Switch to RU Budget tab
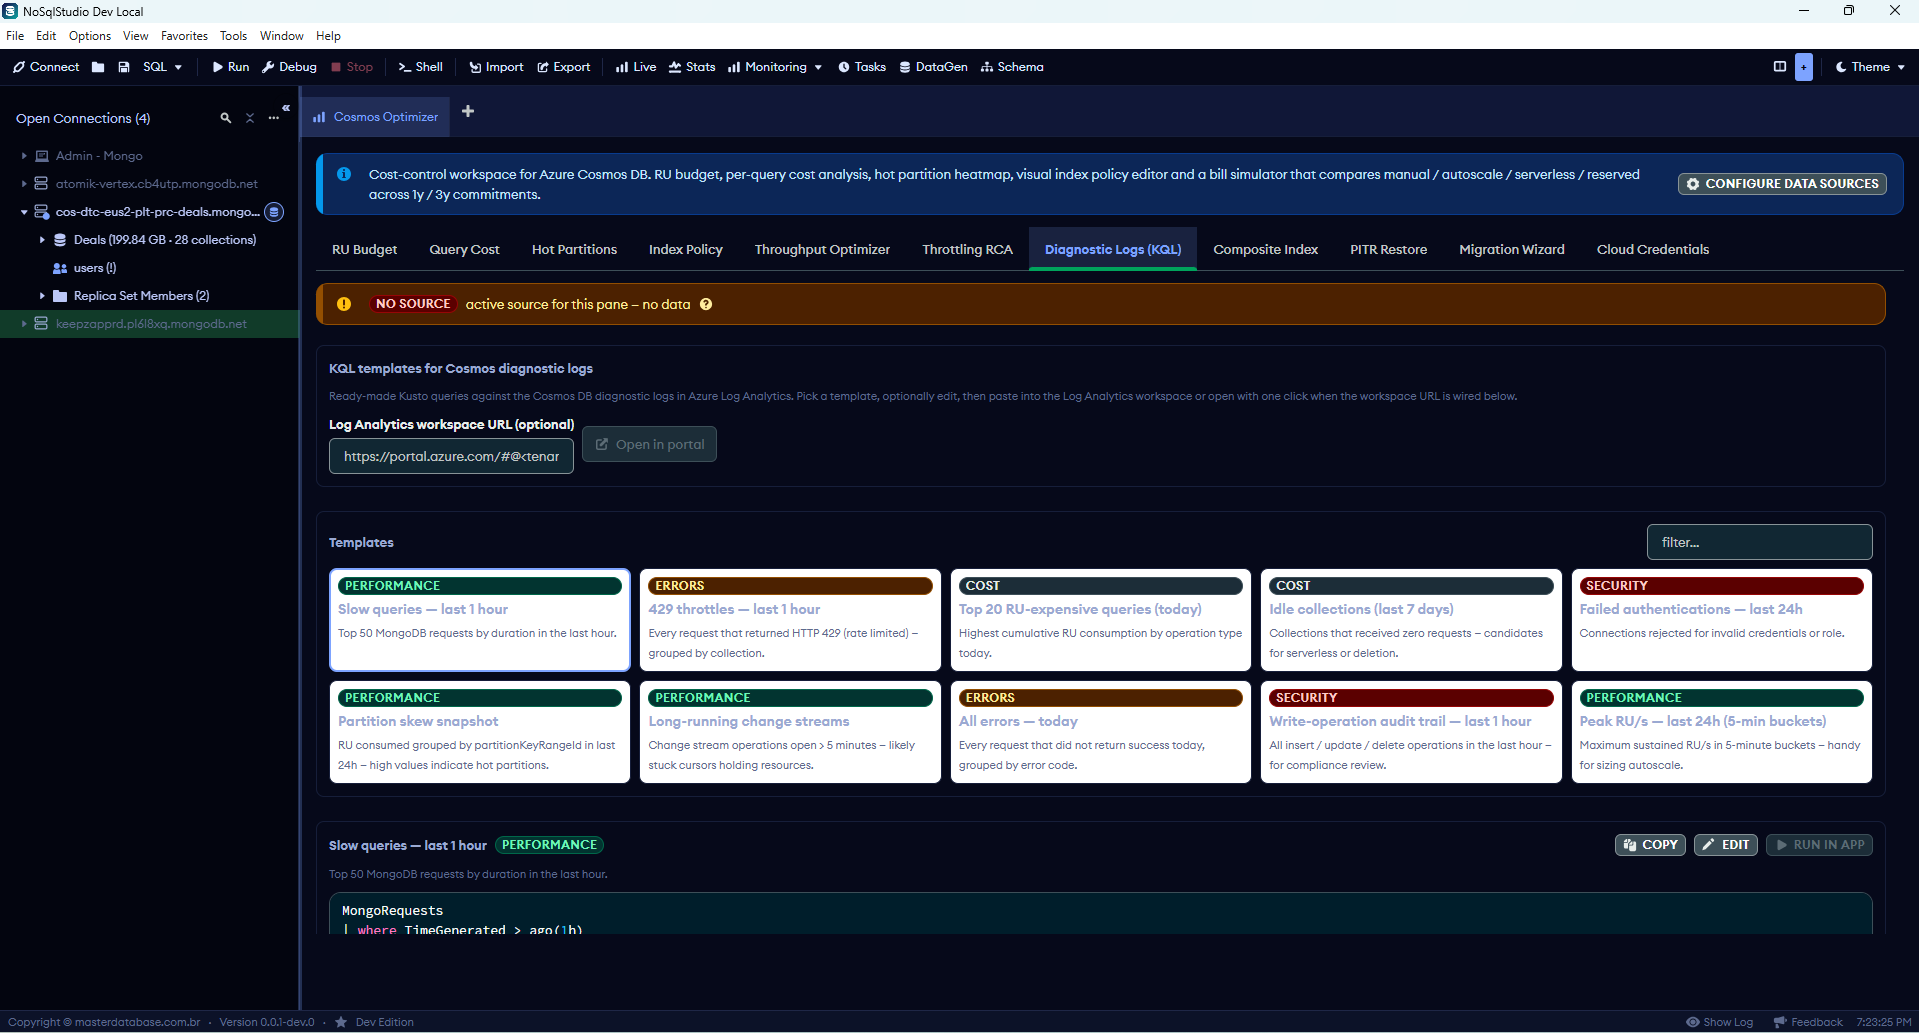1919x1033 pixels. [x=364, y=250]
